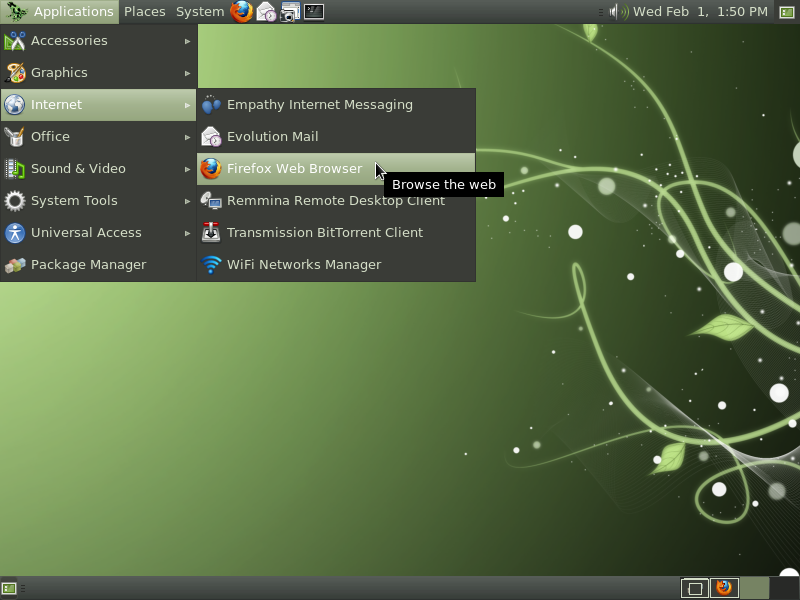Select the Empathy Internet Messaging icon

(213, 104)
